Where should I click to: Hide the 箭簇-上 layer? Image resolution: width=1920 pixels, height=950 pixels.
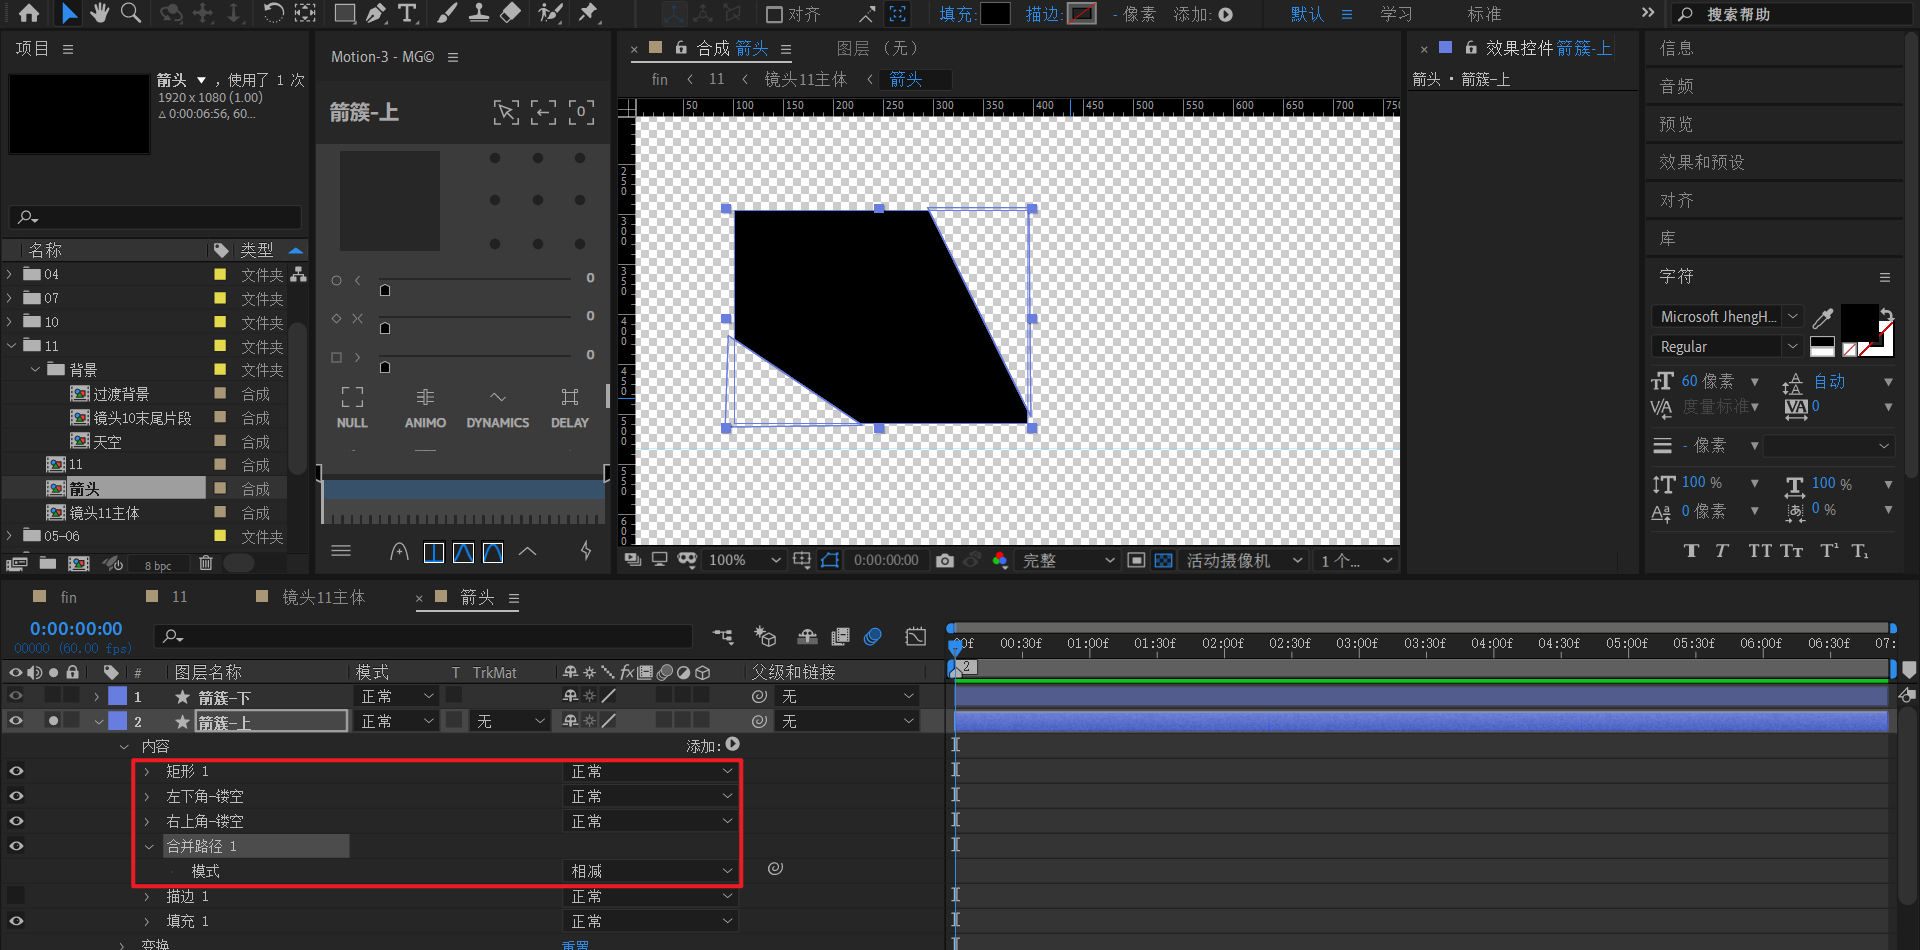click(x=16, y=721)
